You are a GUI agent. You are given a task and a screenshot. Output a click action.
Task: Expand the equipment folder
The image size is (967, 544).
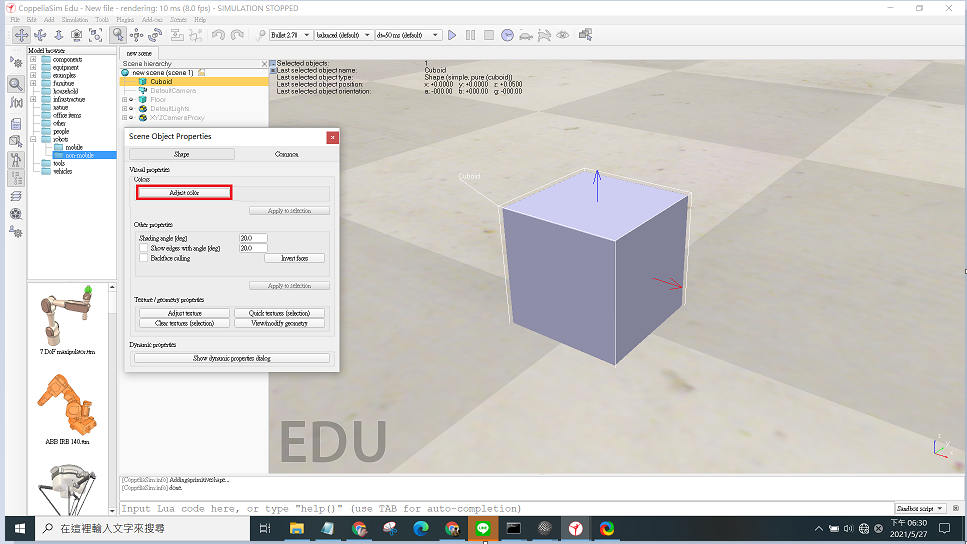click(x=33, y=67)
